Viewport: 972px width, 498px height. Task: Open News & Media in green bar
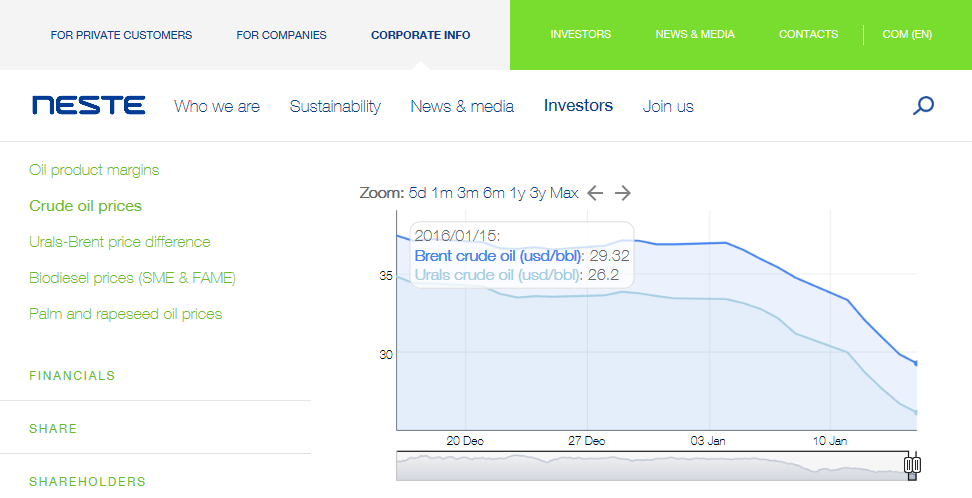pyautogui.click(x=695, y=35)
